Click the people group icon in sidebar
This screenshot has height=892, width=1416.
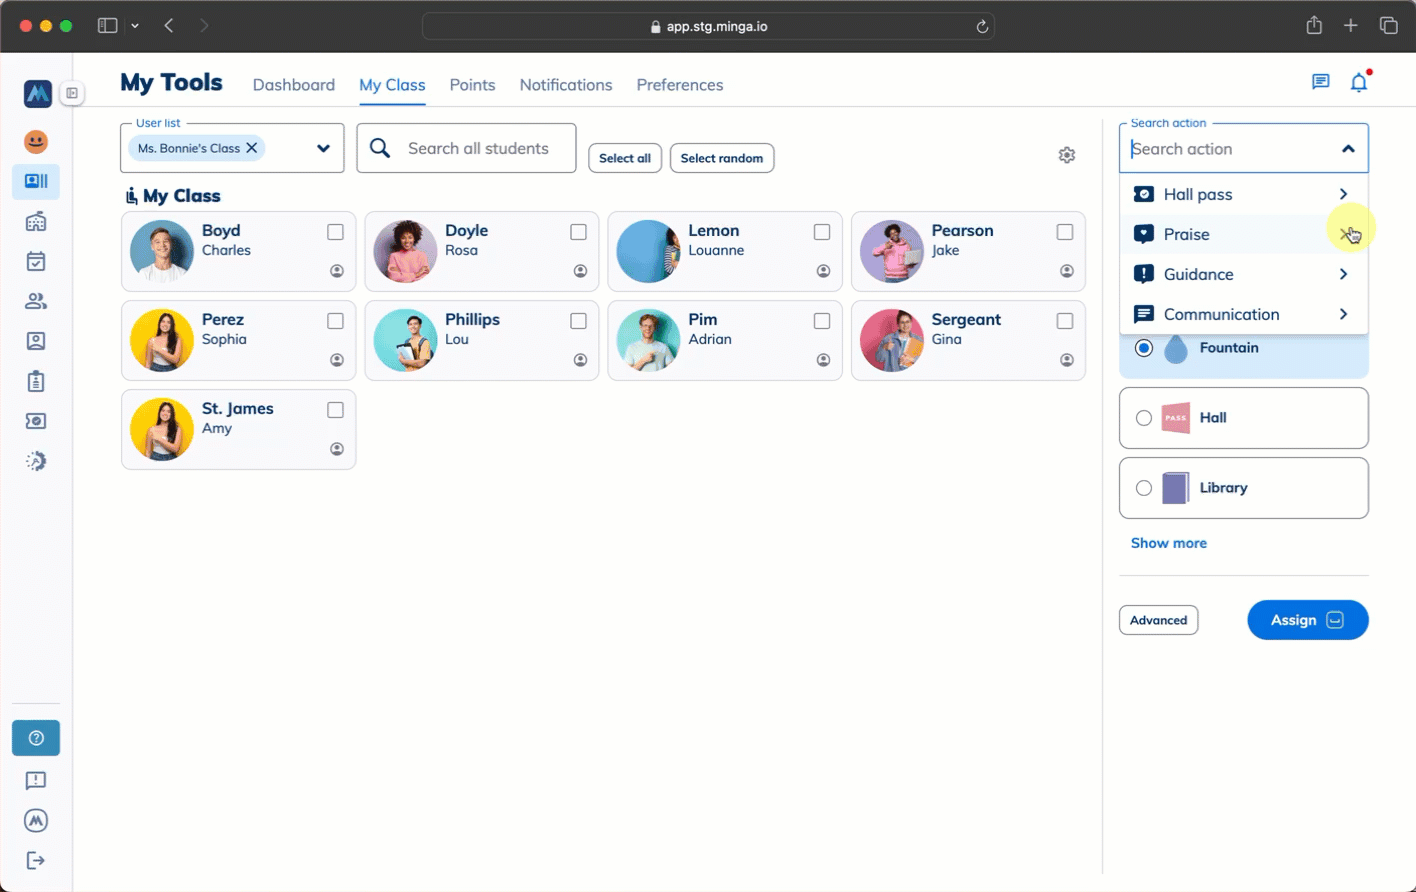[x=36, y=301]
